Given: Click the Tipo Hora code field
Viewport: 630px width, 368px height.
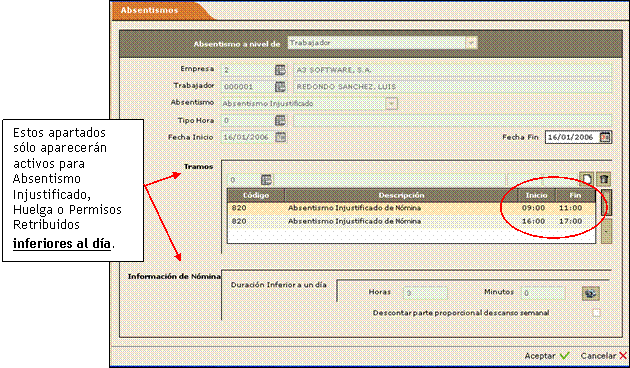Looking at the screenshot, I should click(x=248, y=120).
